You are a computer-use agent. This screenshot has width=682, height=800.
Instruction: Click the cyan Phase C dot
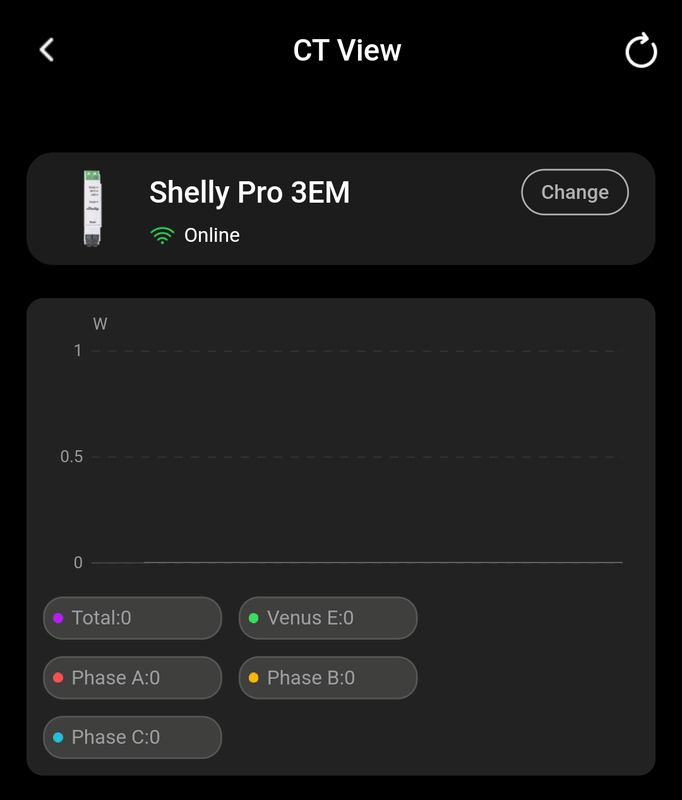click(58, 737)
